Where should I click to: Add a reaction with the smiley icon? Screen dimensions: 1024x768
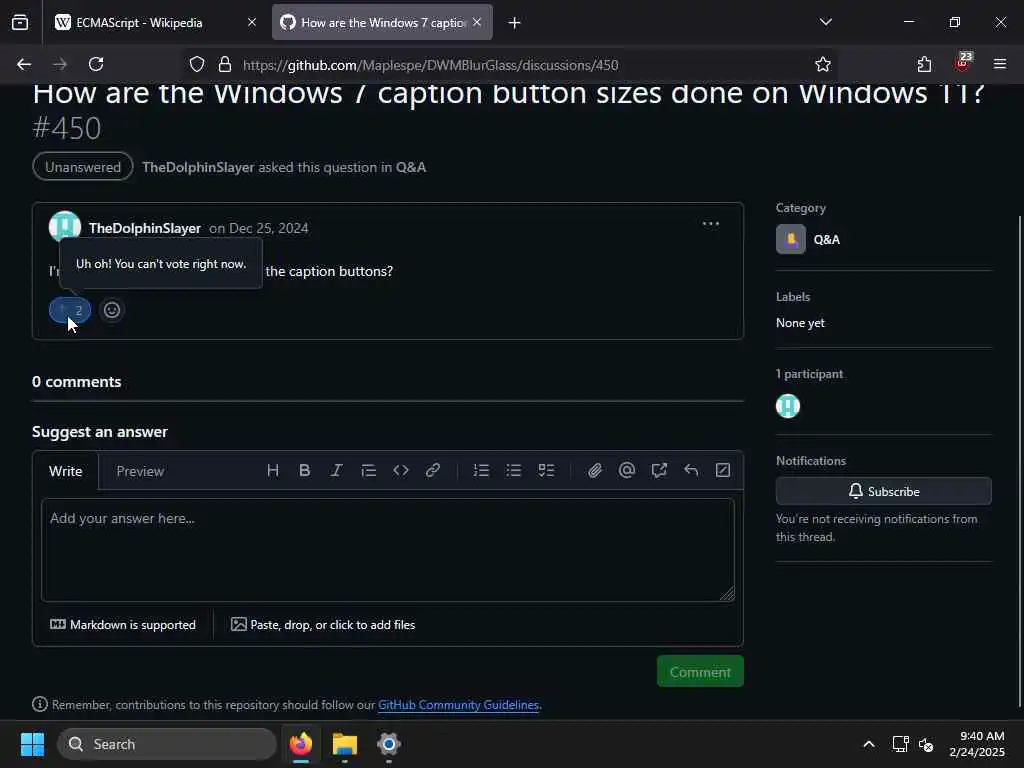click(112, 310)
